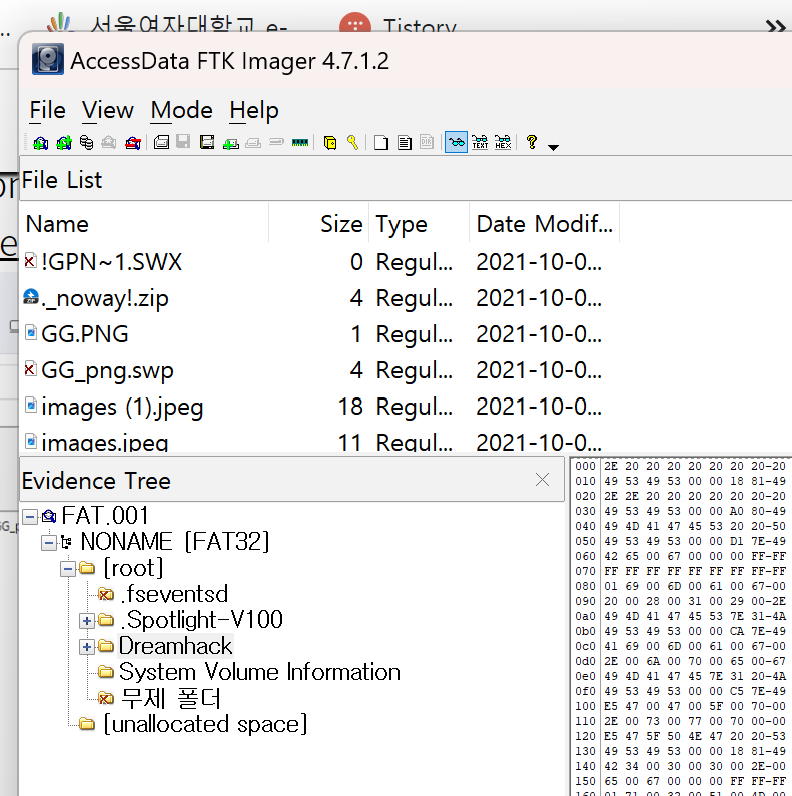Click hex viewer row at offset 100
The image size is (792, 796).
click(680, 706)
